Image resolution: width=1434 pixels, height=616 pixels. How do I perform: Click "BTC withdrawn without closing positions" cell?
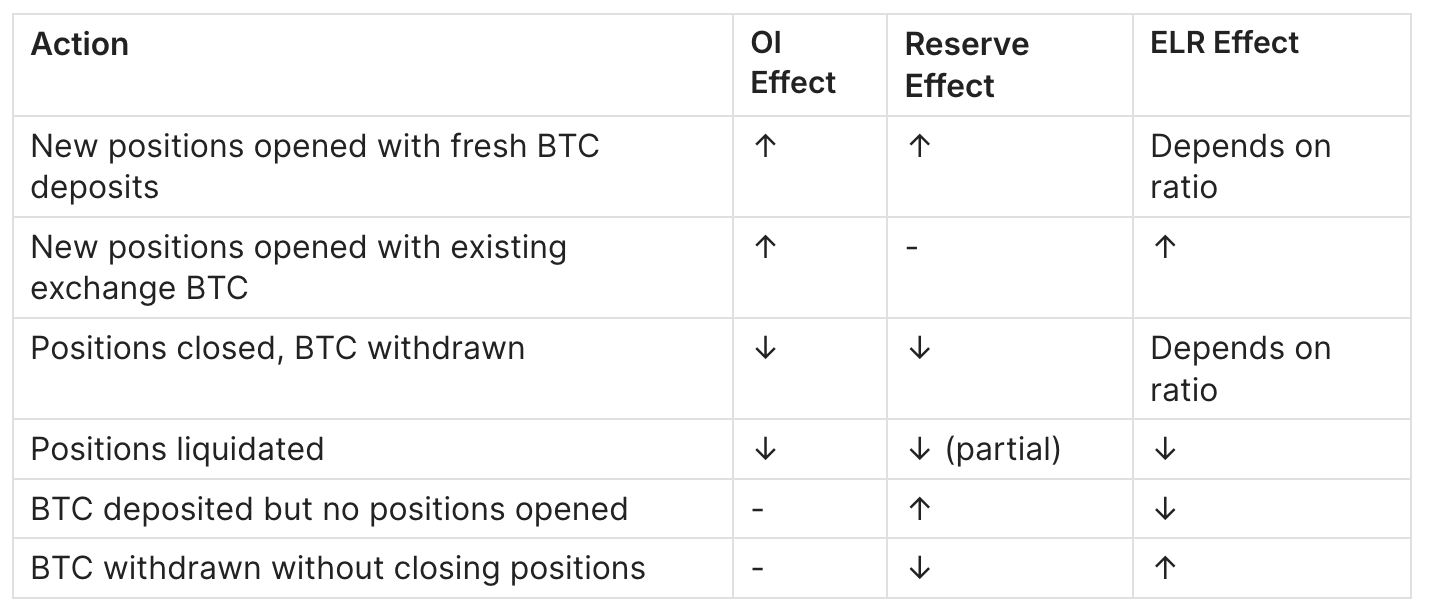(338, 568)
